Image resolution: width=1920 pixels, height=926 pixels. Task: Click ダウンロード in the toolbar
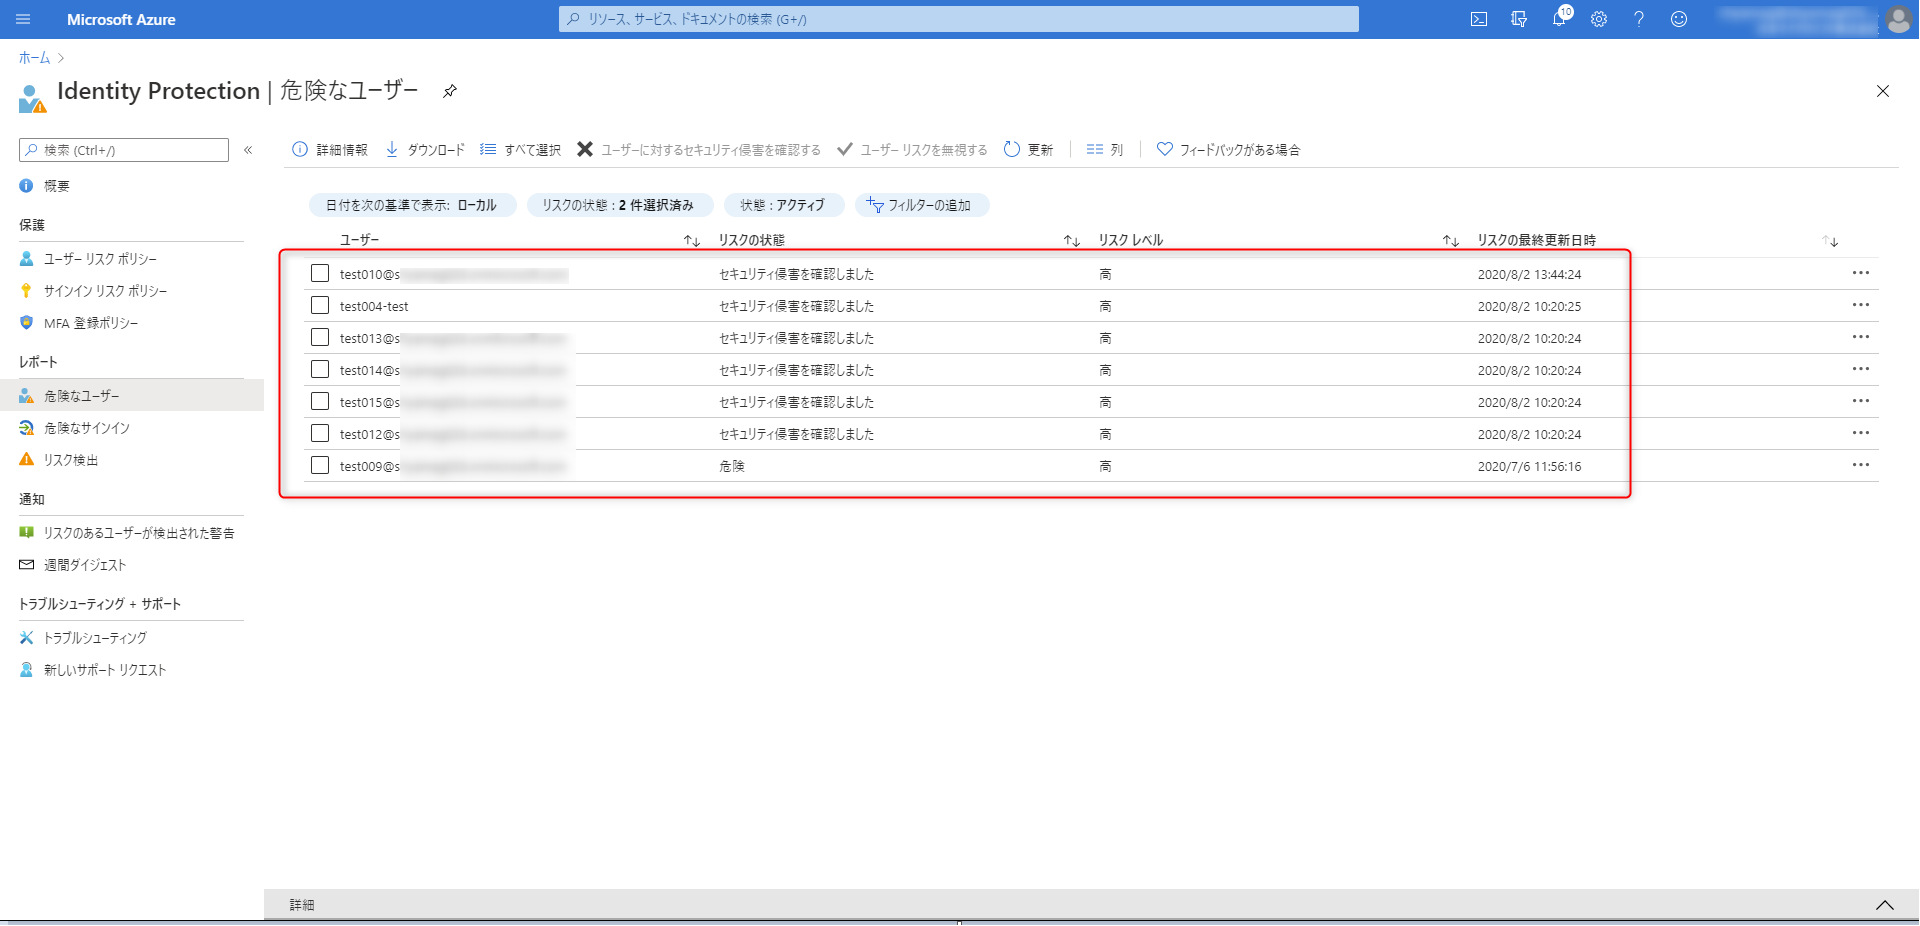point(425,150)
